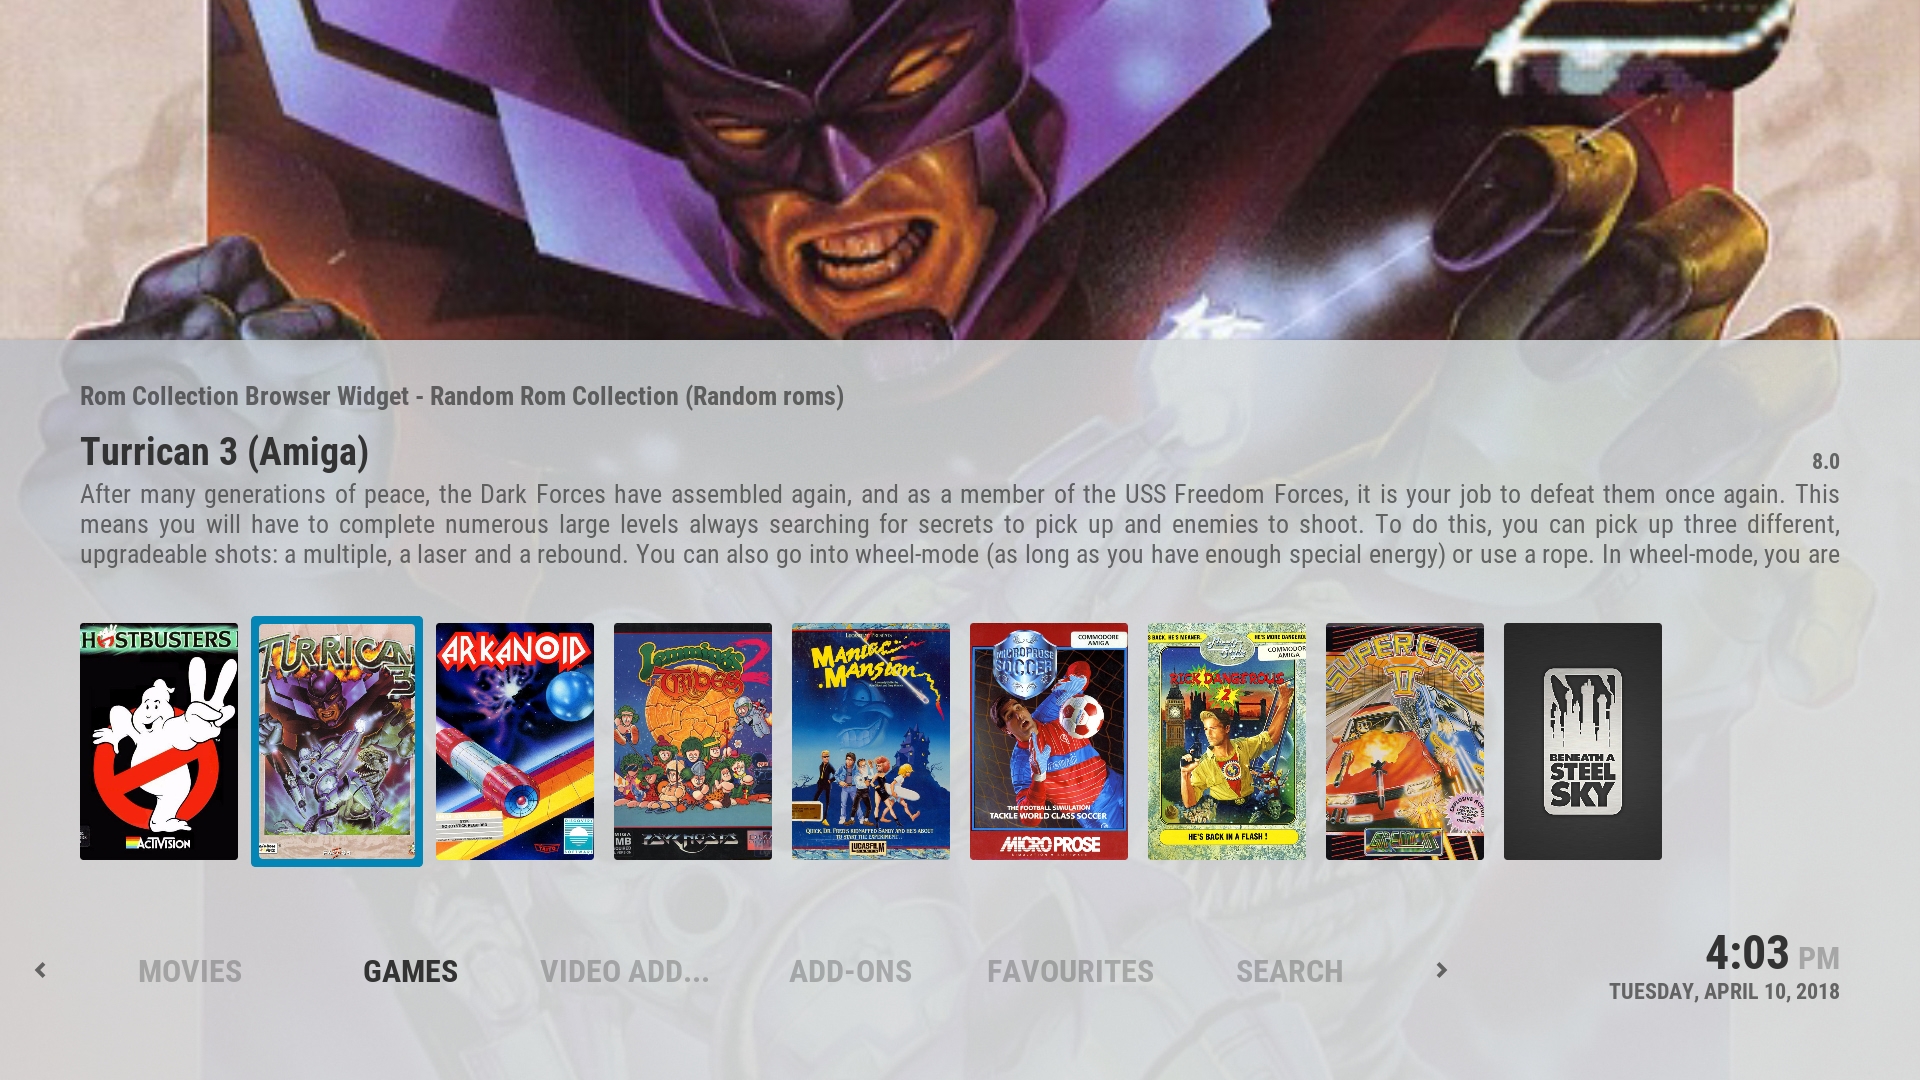The width and height of the screenshot is (1920, 1080).
Task: Click the Turrican 3 (Amiga) title
Action: tap(224, 452)
